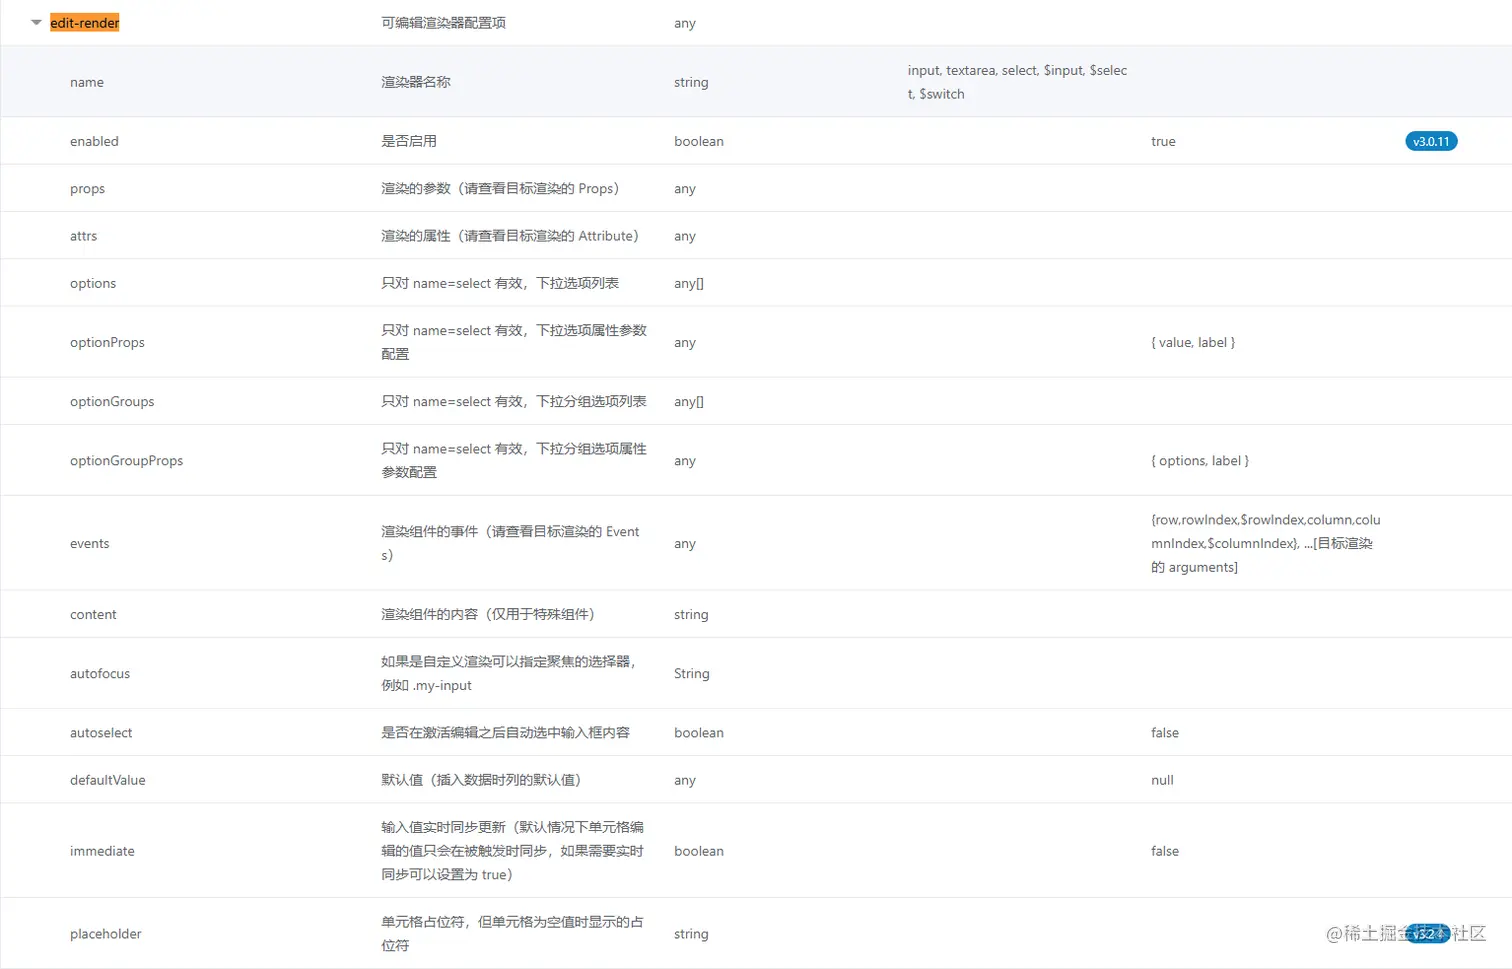Click the optional values list for name
Screen dimensions: 1512x969
click(x=1017, y=82)
